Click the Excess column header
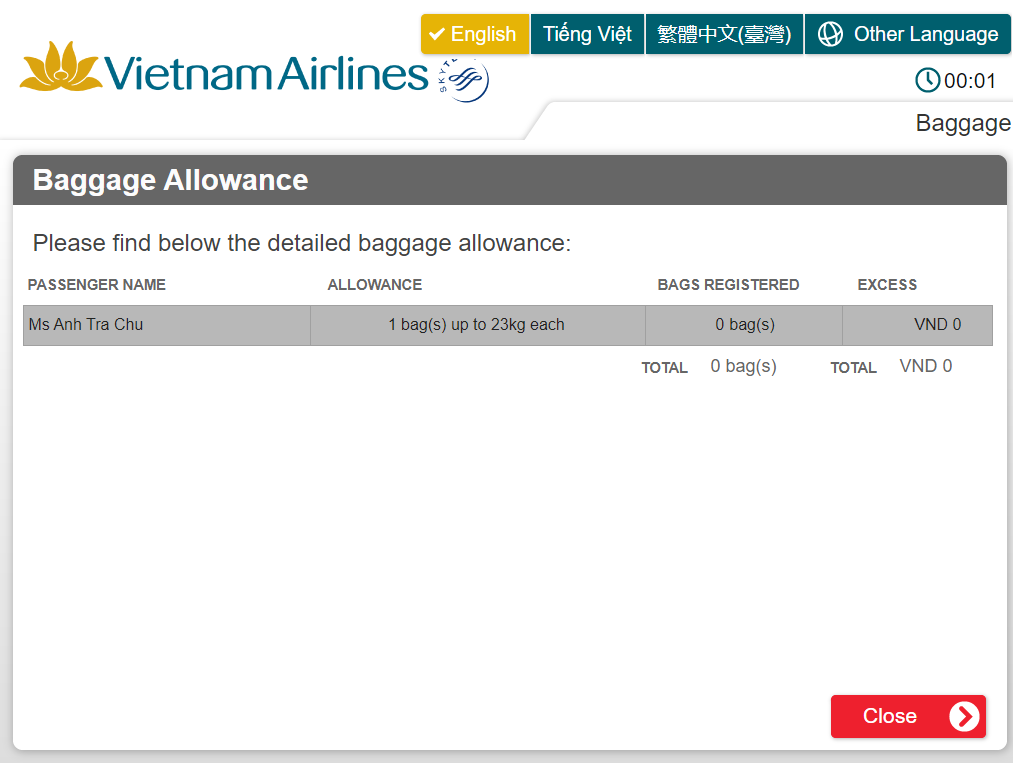Viewport: 1013px width, 763px height. point(887,285)
